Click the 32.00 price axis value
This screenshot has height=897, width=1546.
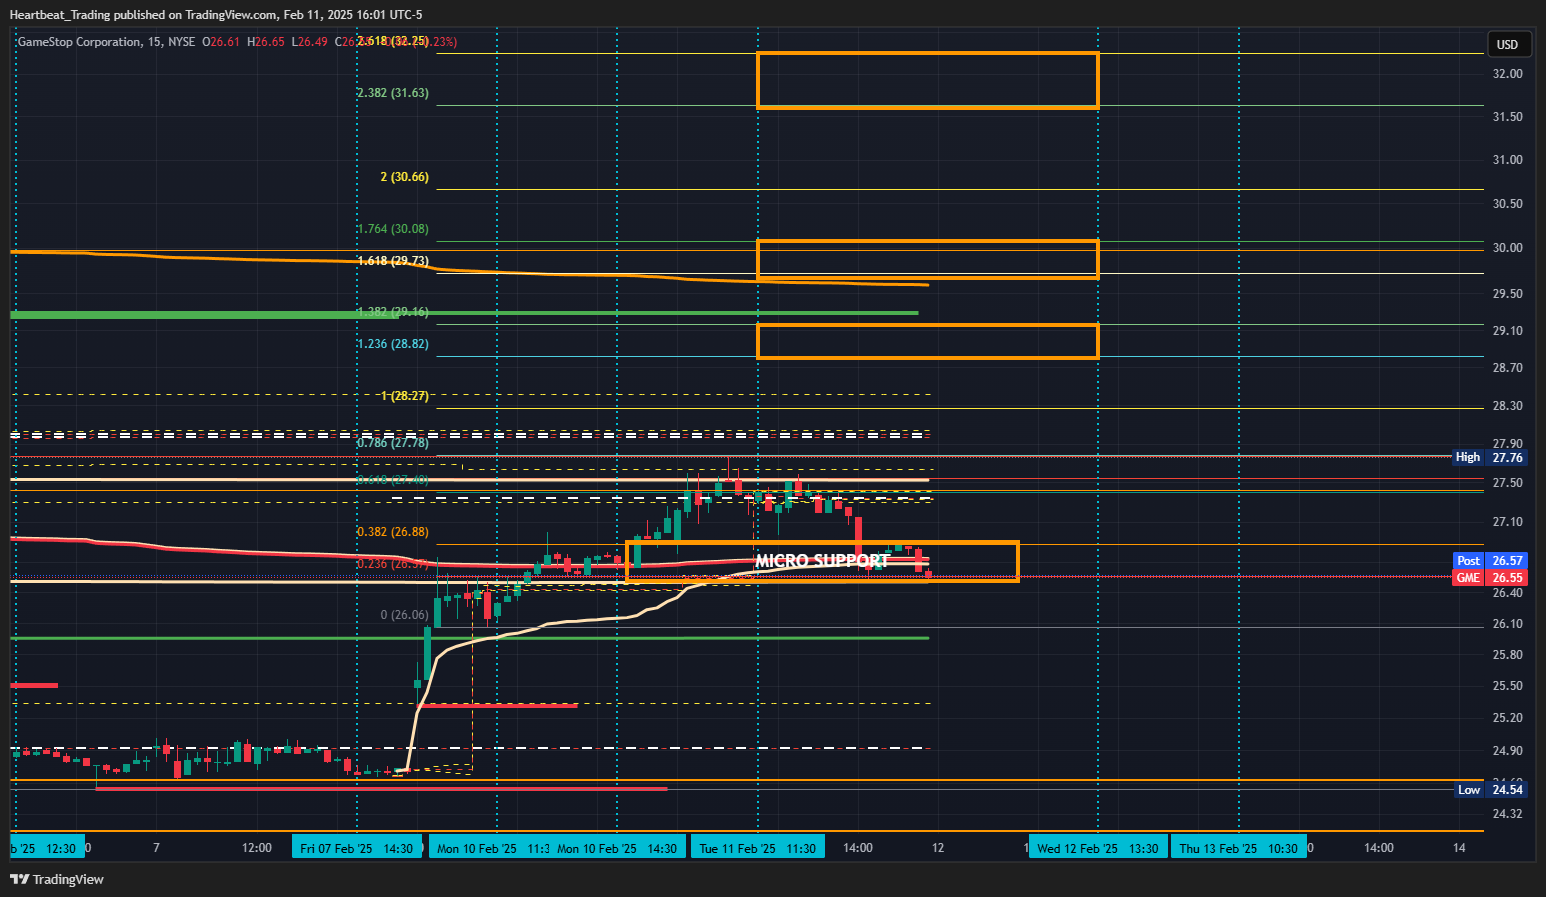(1507, 74)
